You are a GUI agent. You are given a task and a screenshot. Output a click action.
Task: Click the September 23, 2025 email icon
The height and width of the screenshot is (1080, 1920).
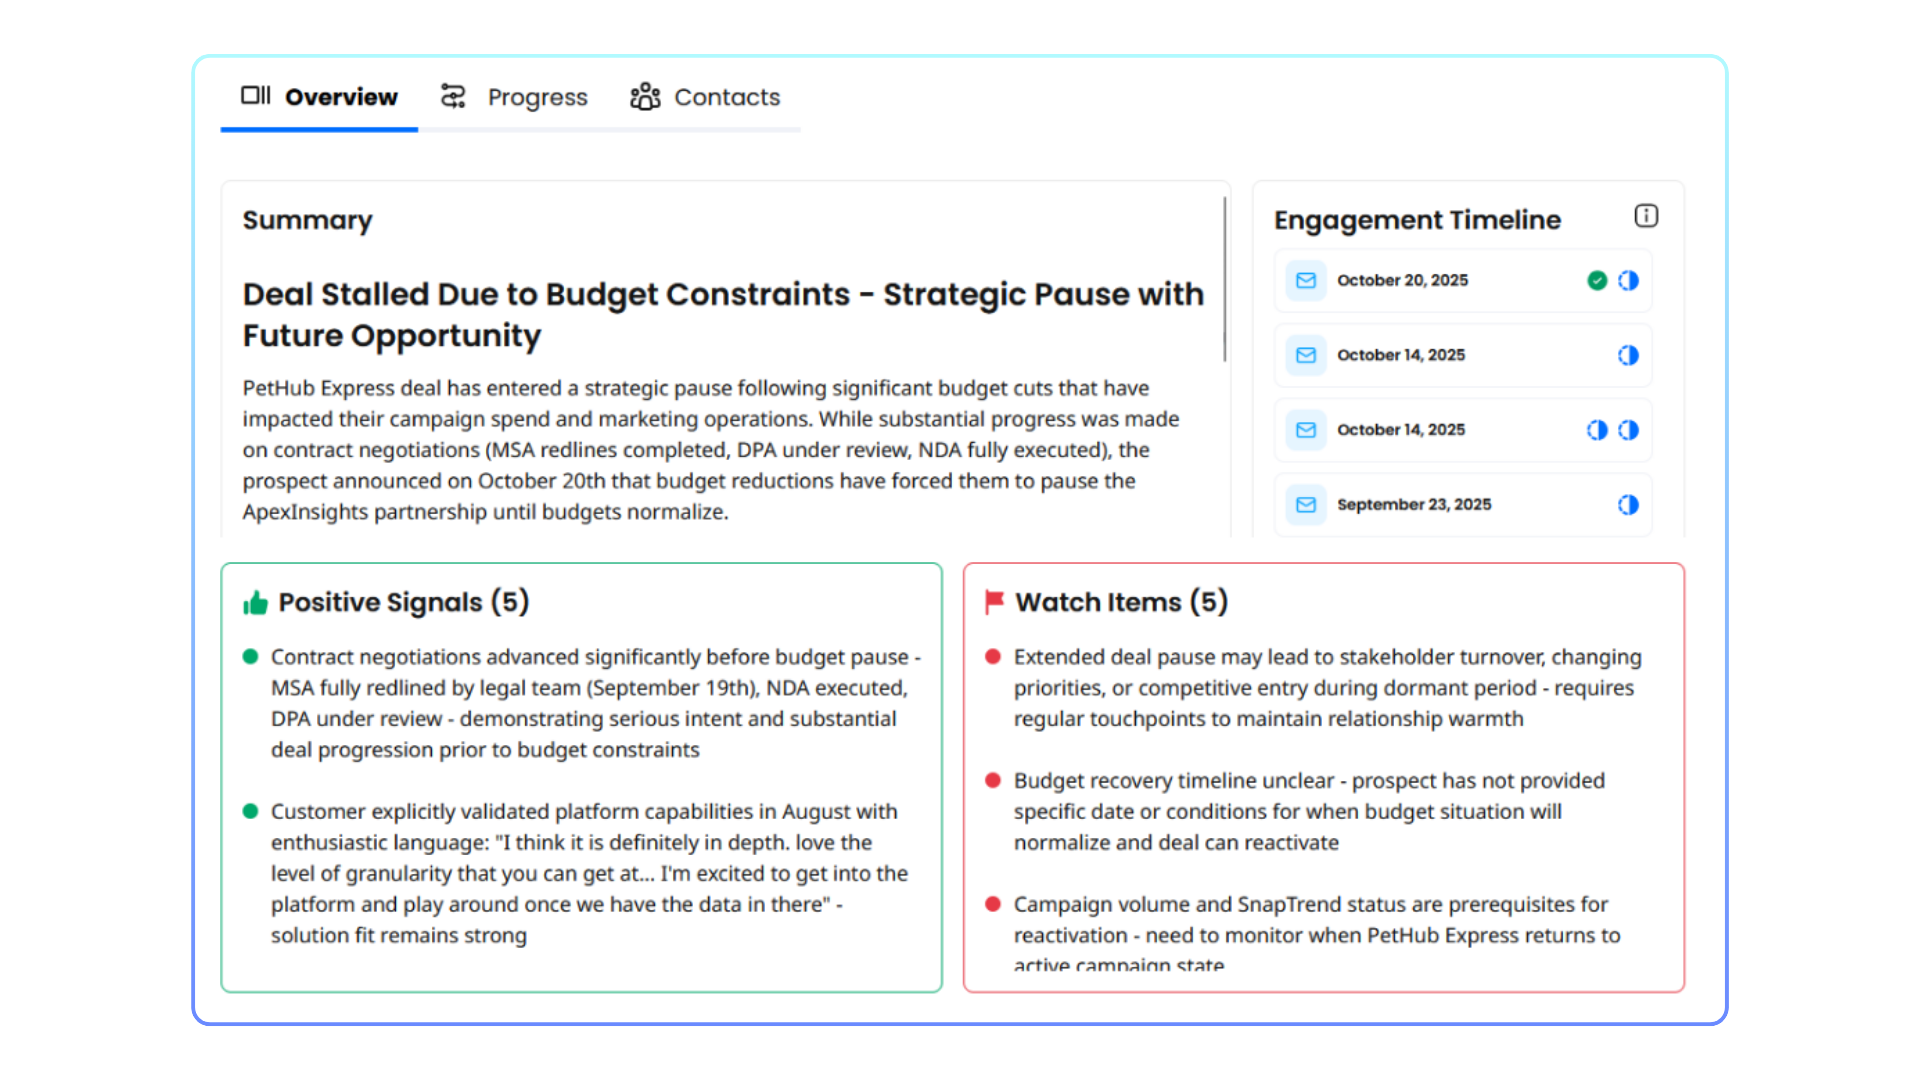pos(1306,505)
